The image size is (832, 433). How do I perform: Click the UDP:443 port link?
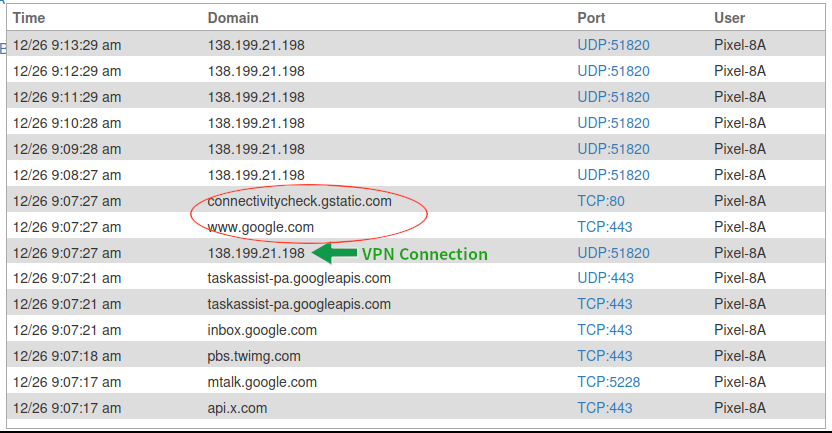(605, 278)
